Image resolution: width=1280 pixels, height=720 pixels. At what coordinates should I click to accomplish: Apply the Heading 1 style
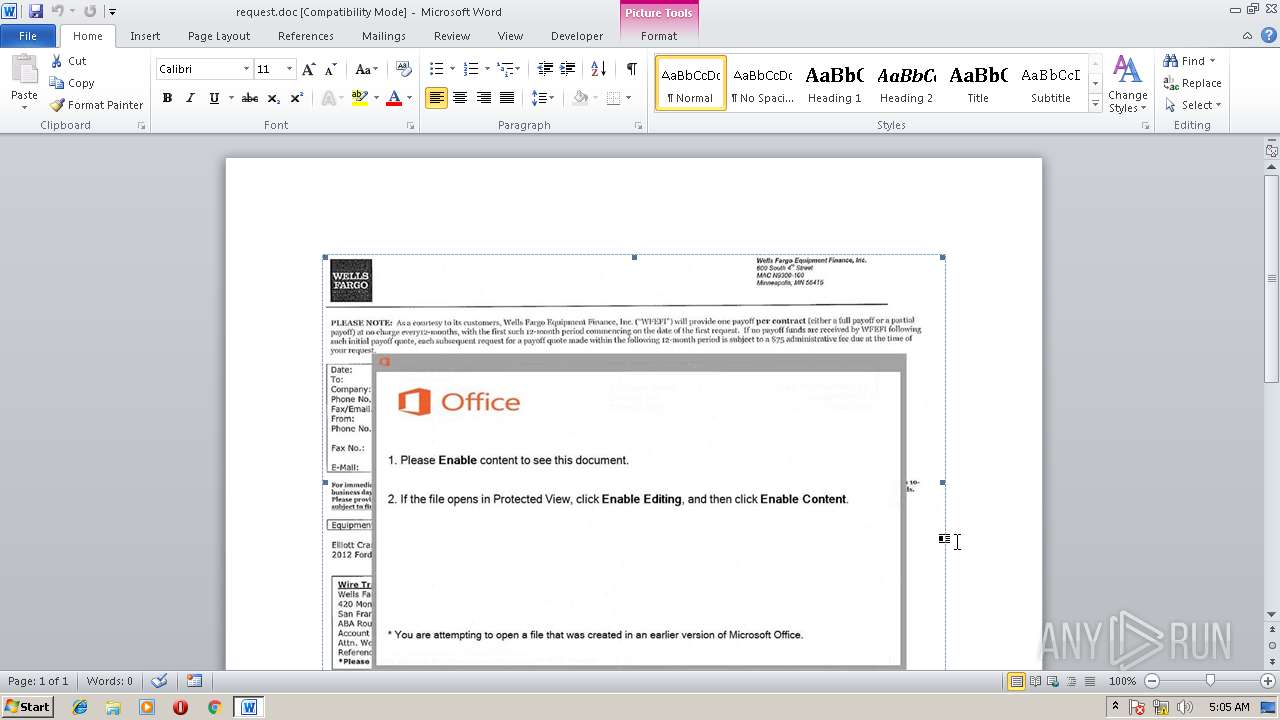[x=834, y=83]
